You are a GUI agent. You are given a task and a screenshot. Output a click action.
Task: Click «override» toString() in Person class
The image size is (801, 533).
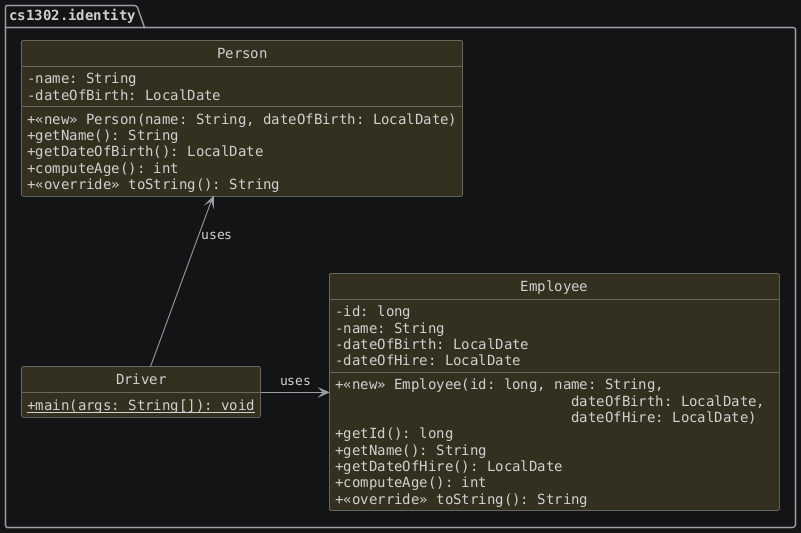(153, 184)
